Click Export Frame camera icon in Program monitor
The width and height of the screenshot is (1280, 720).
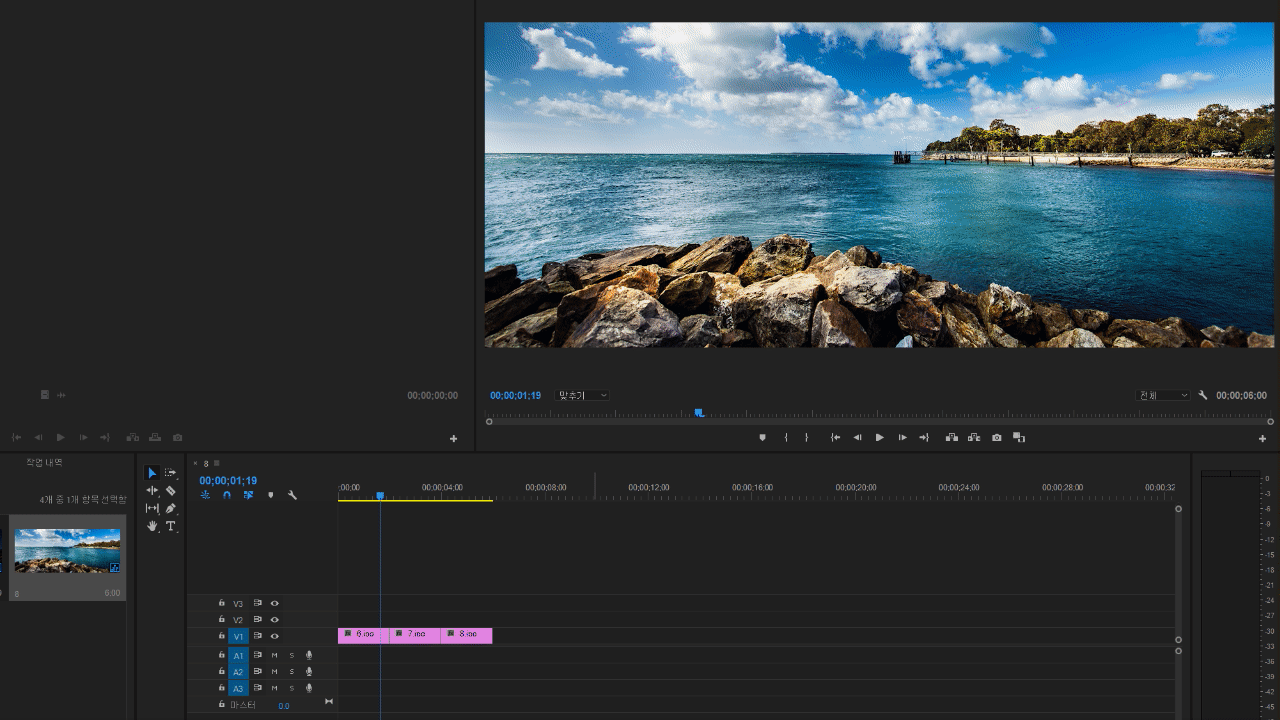click(997, 438)
